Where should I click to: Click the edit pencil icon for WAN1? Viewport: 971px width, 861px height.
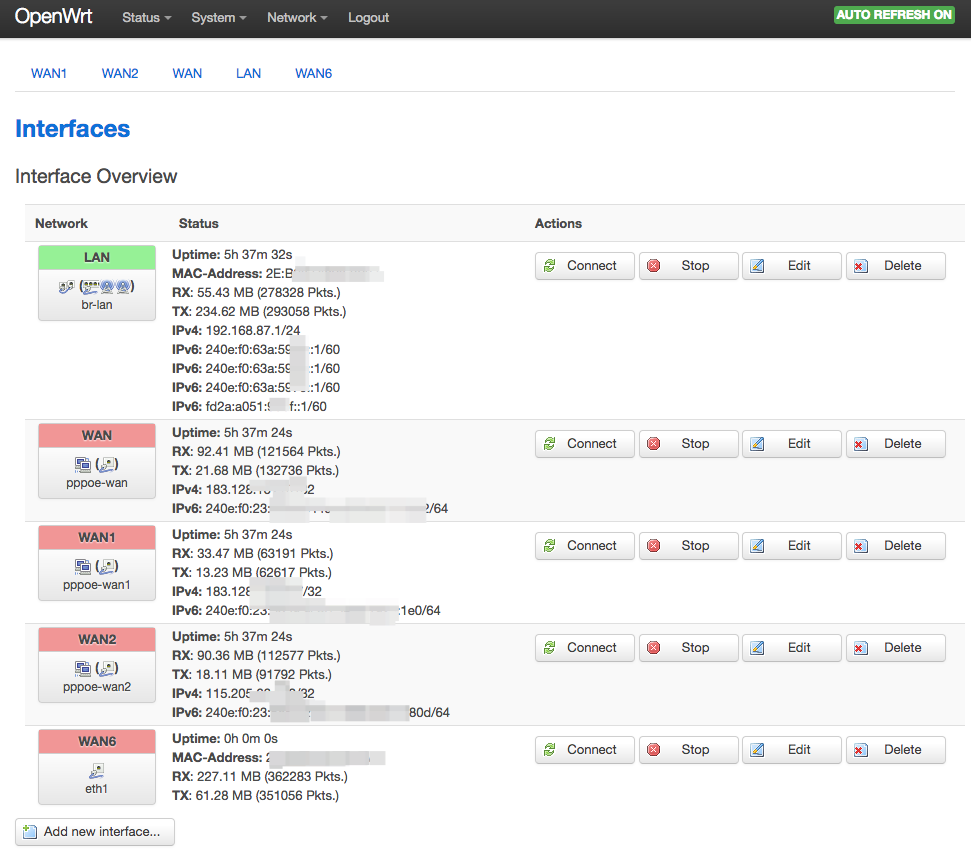pos(757,546)
